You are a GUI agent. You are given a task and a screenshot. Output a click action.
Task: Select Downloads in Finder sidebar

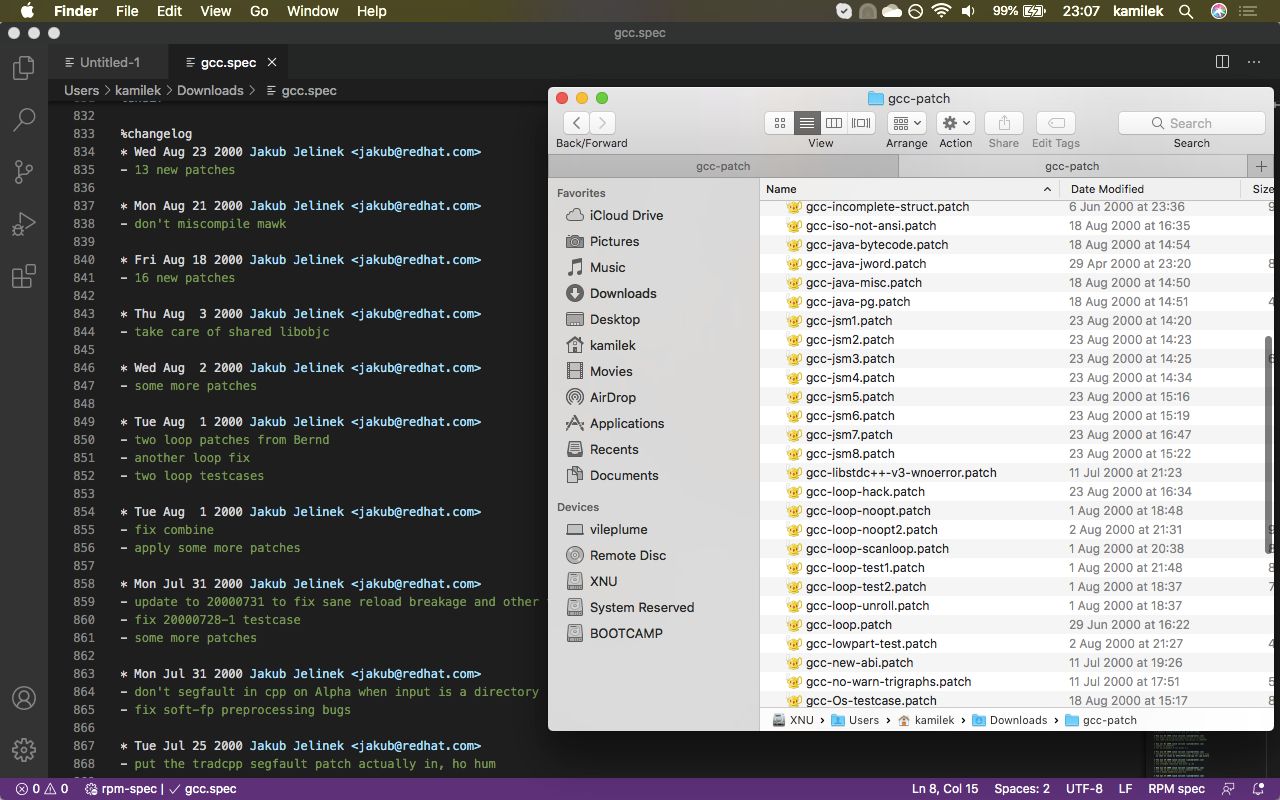[622, 293]
